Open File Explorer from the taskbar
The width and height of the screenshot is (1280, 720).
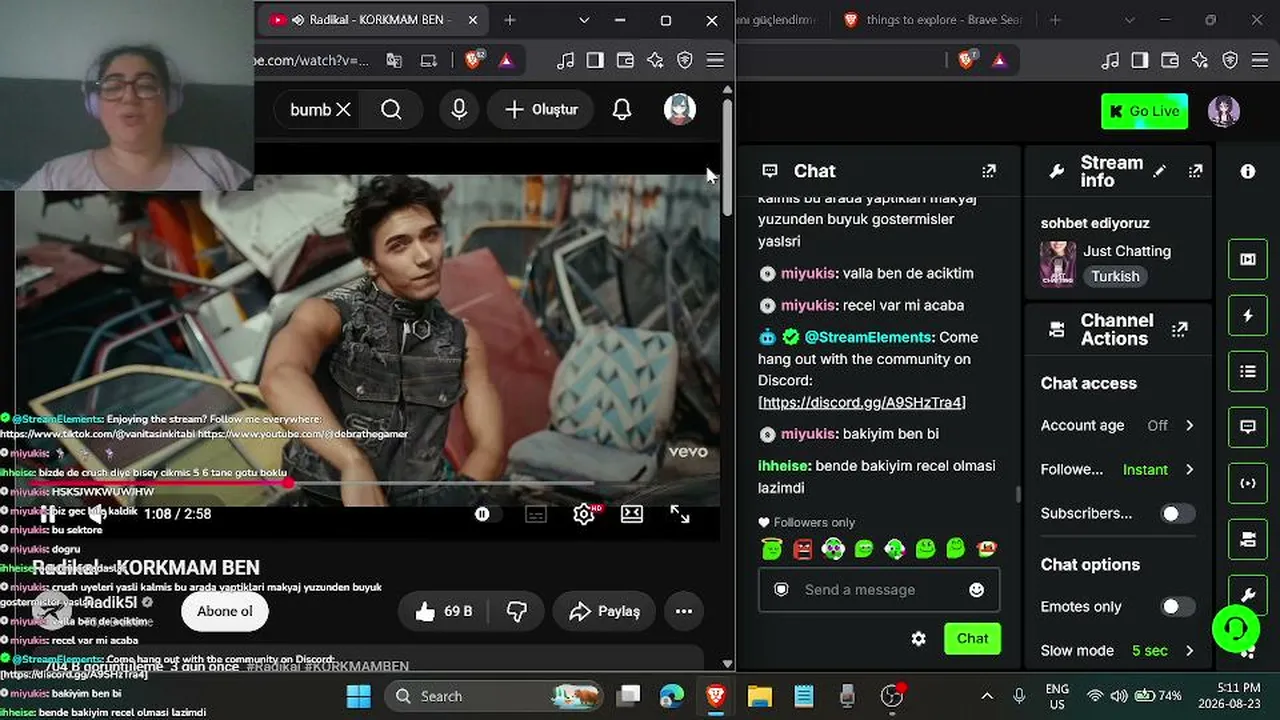point(760,696)
